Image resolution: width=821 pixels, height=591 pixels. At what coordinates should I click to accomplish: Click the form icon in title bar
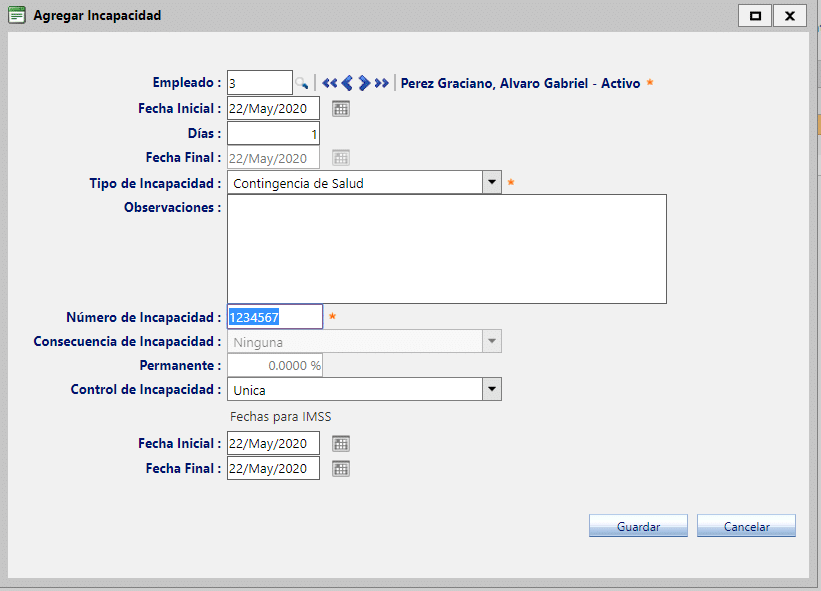17,16
